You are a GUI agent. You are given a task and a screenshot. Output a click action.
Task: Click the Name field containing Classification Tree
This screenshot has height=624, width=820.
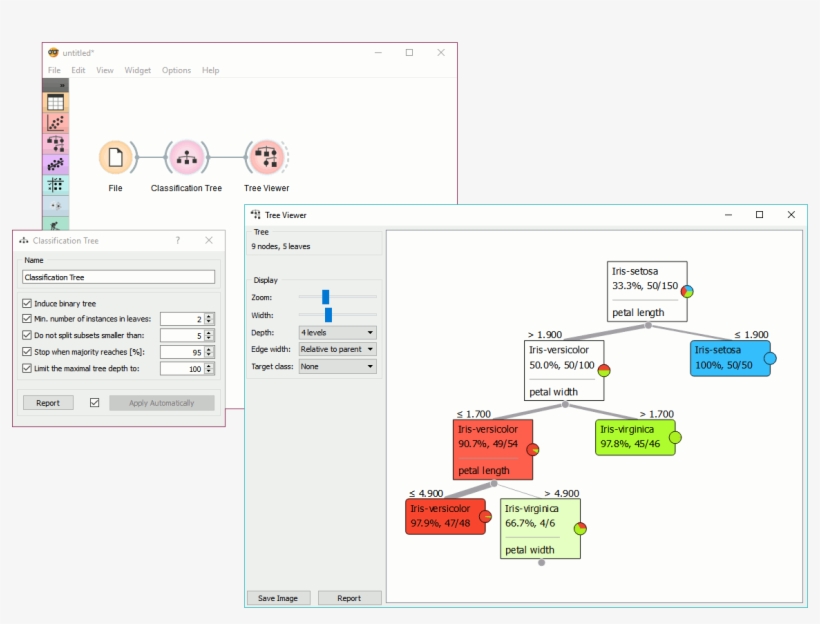118,277
